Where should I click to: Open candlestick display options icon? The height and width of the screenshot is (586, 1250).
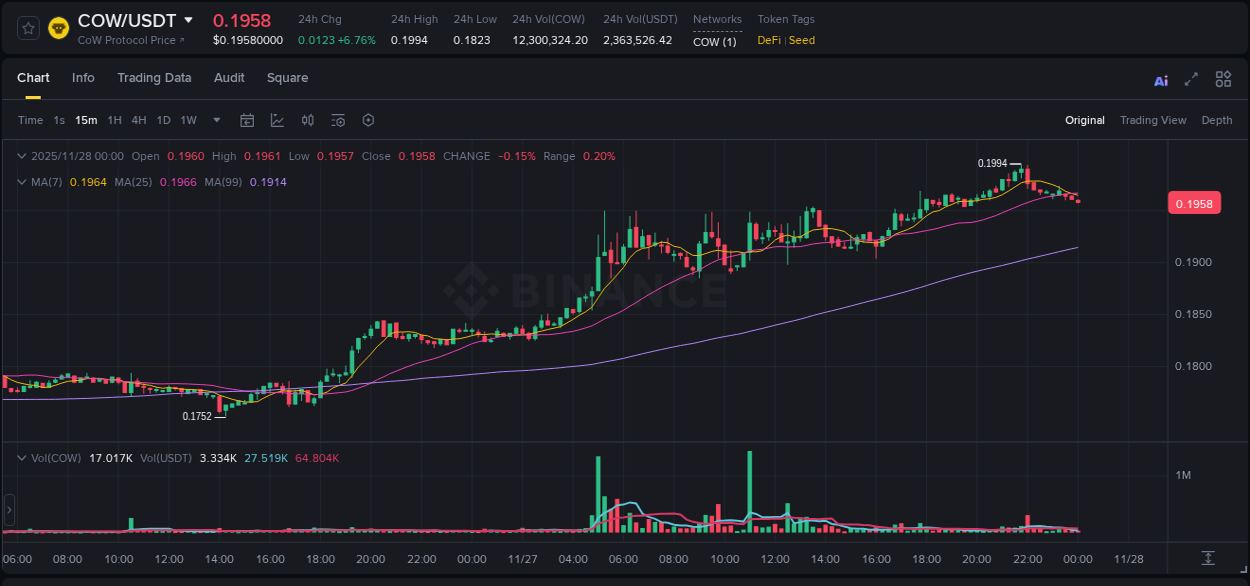307,120
